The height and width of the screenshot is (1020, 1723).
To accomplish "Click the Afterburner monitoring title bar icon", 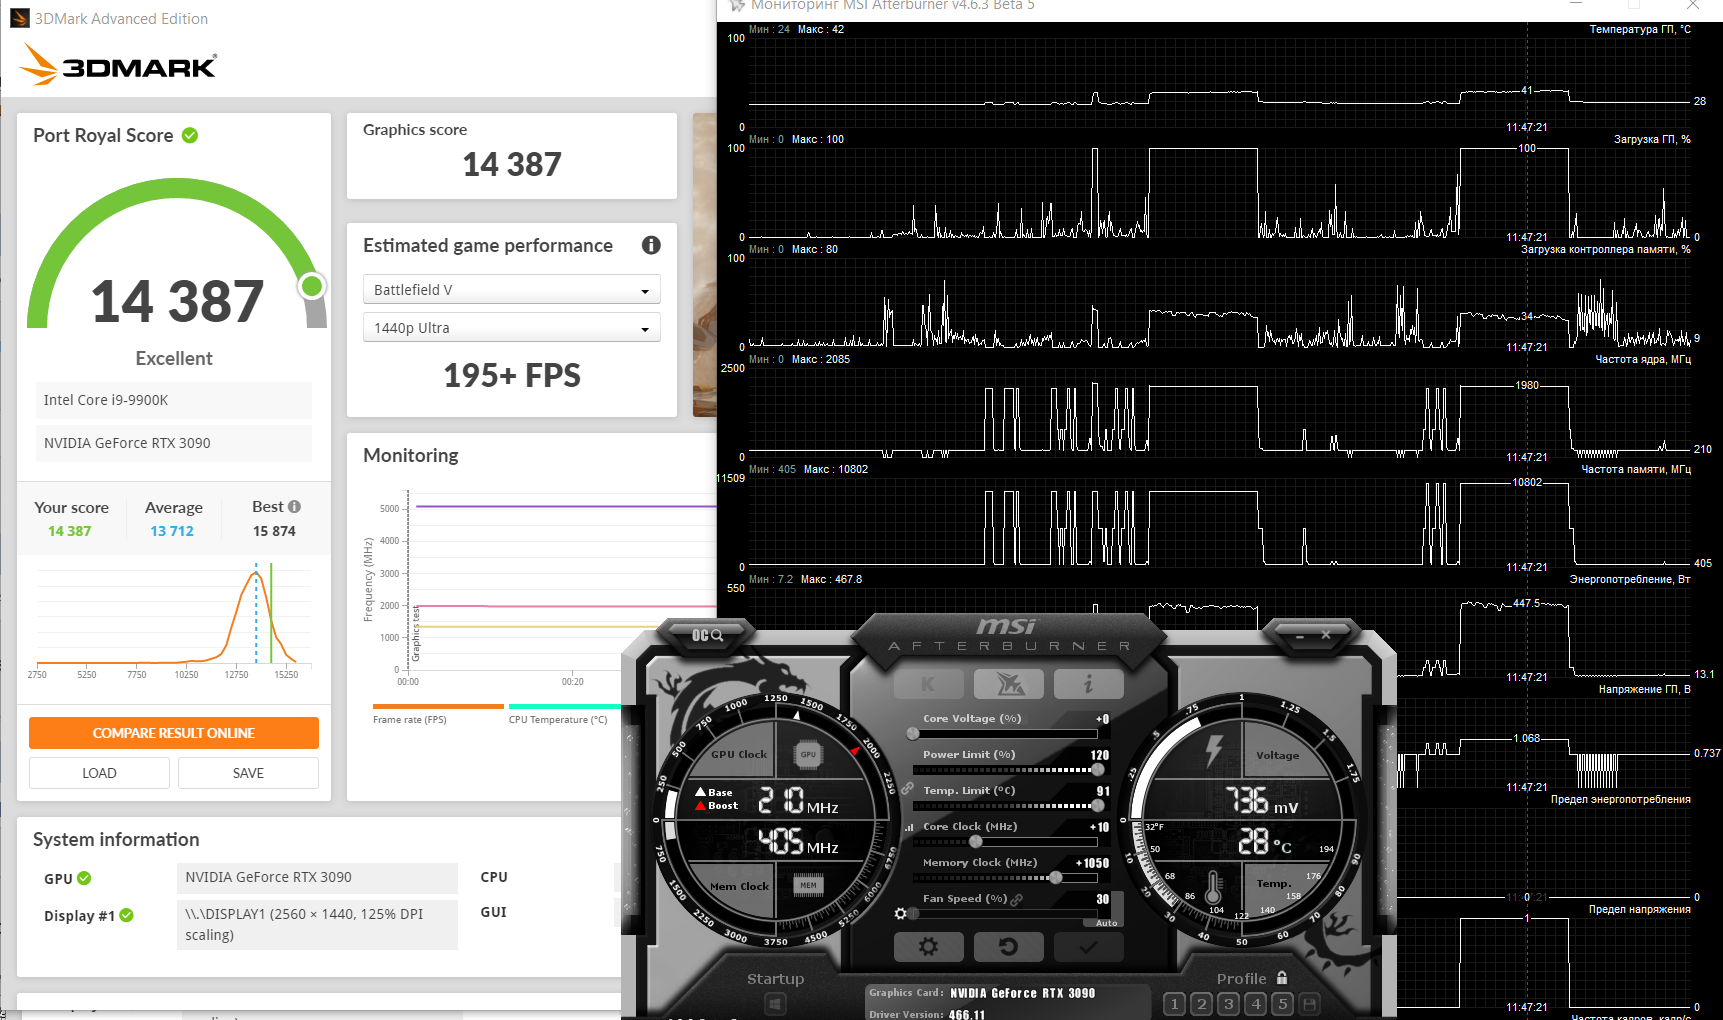I will point(738,6).
